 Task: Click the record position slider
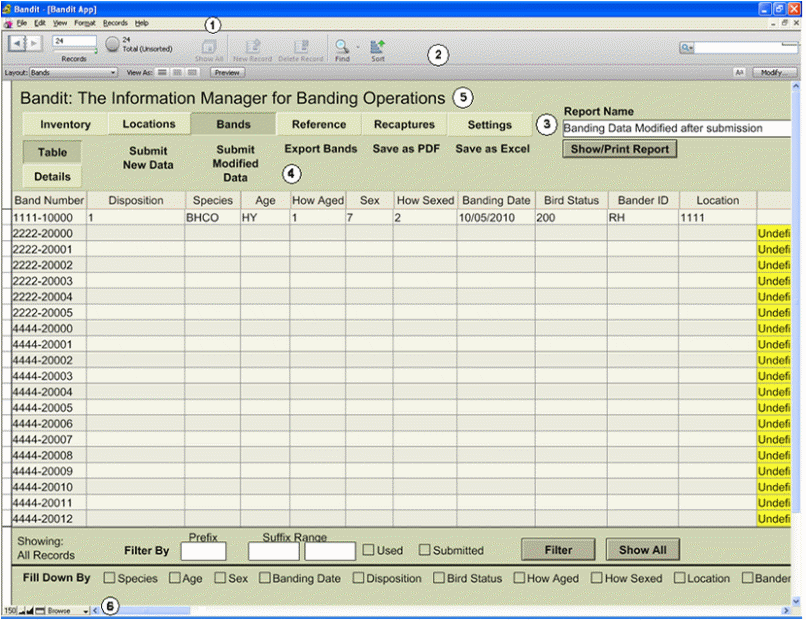[x=73, y=53]
